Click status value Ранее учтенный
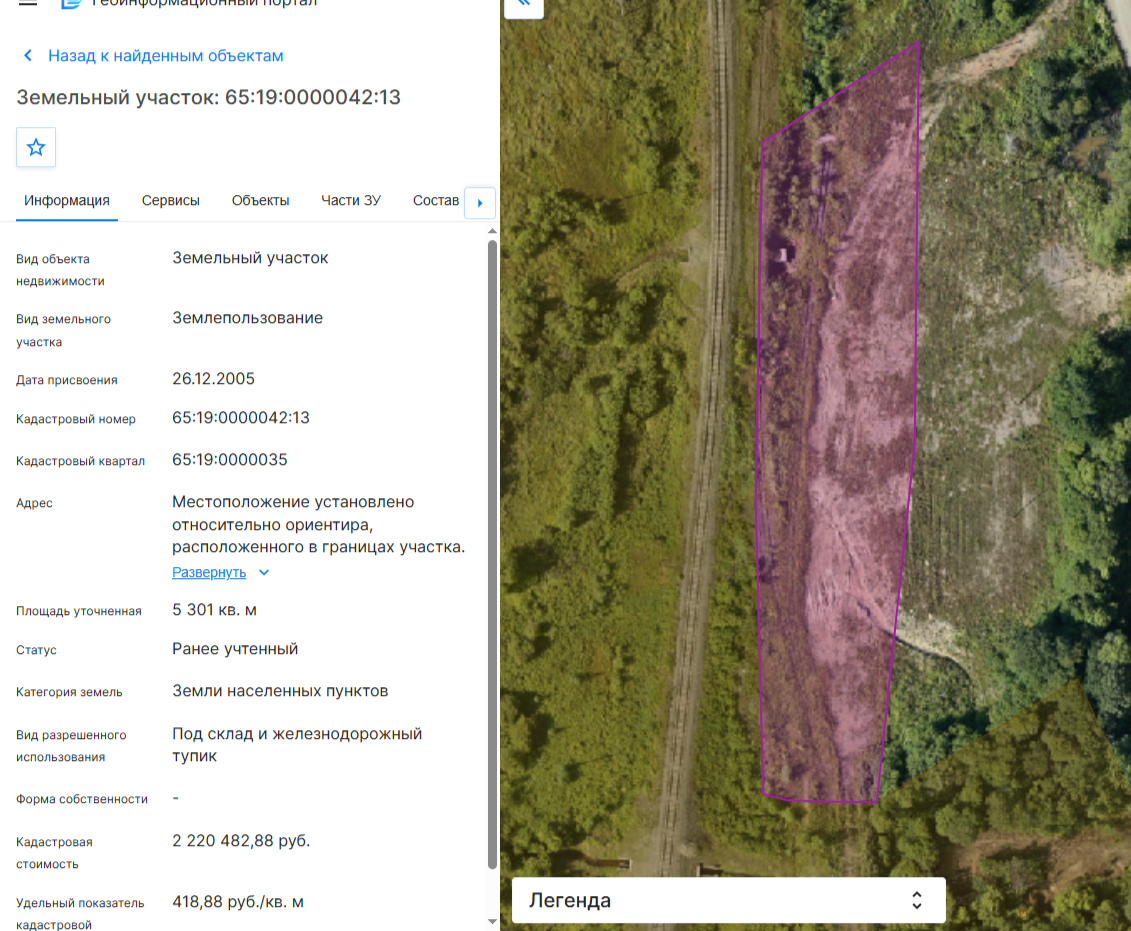Screen dimensions: 1131x931 pos(235,649)
